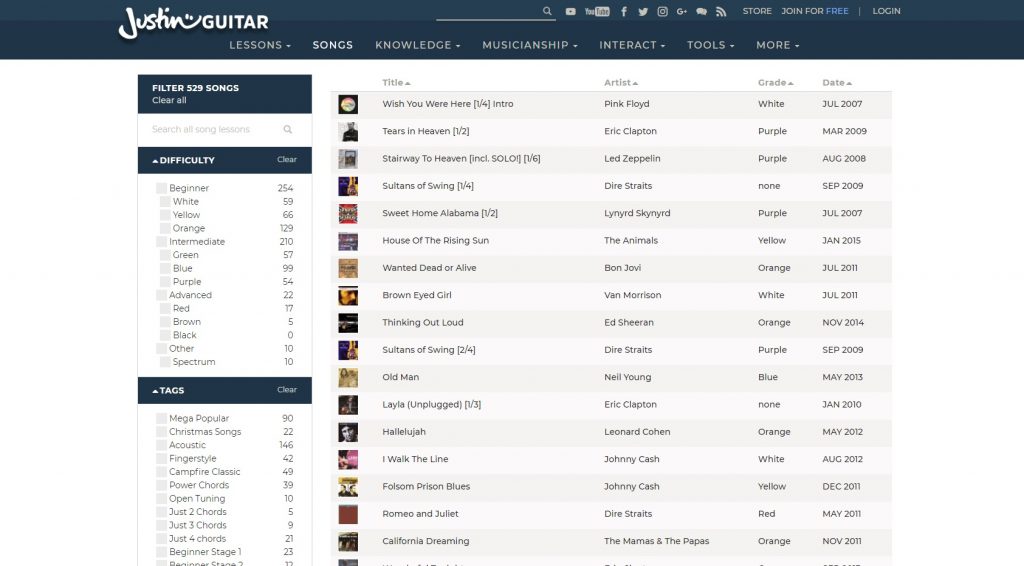Open the Knowledge dropdown menu
Image resolution: width=1024 pixels, height=566 pixels.
418,45
